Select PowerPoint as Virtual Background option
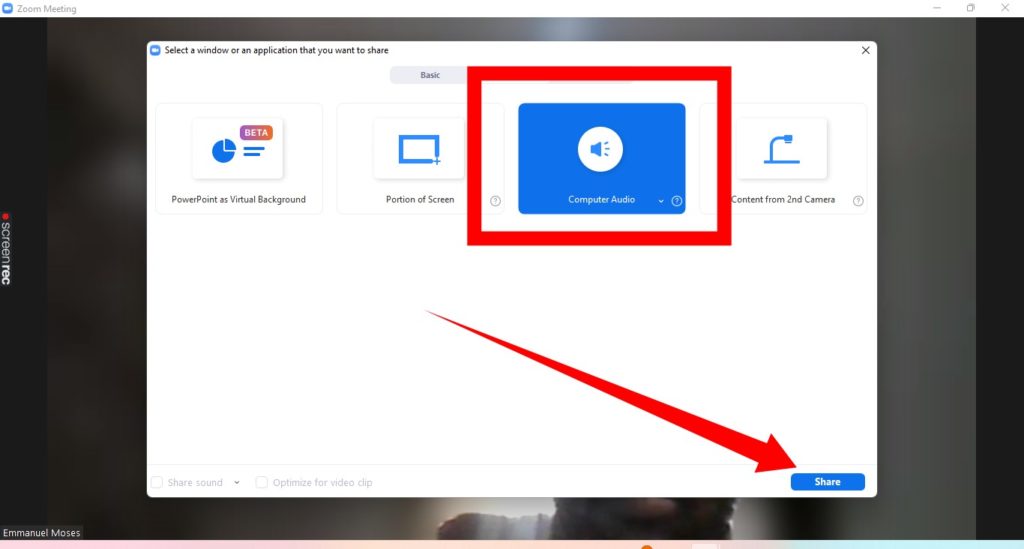The width and height of the screenshot is (1024, 549). [238, 159]
